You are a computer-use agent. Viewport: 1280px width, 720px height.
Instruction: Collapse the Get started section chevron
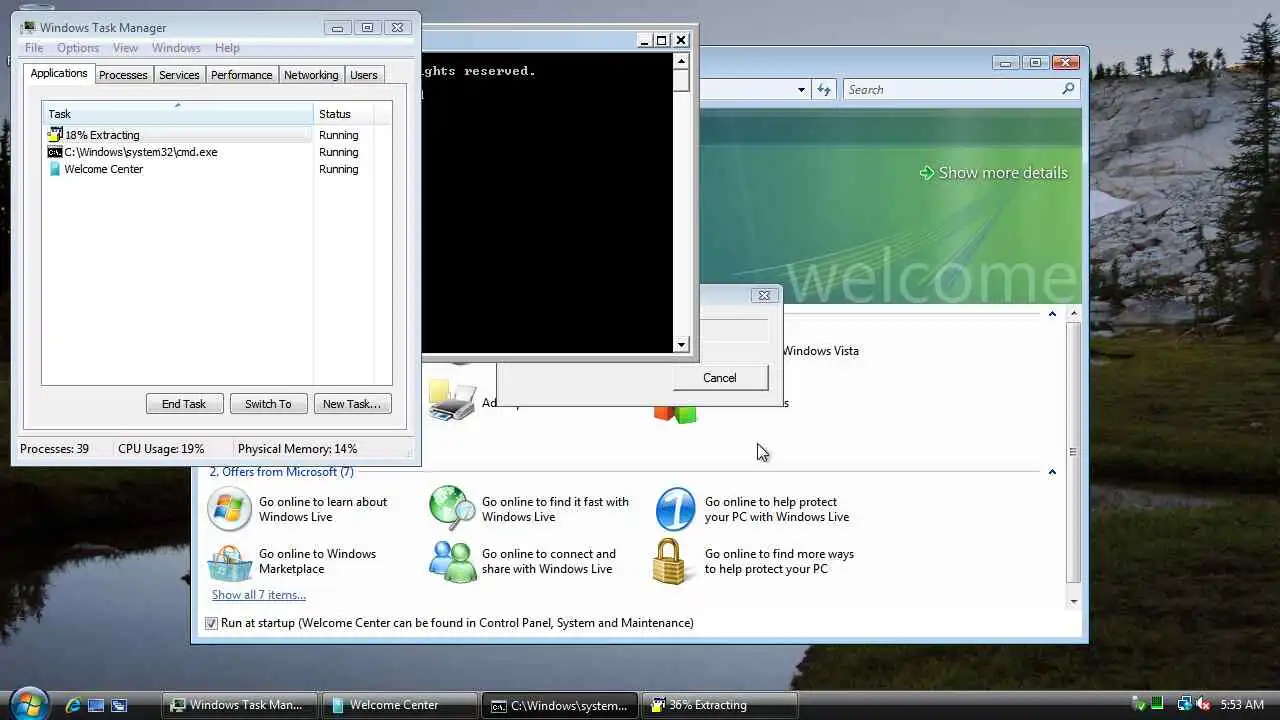point(1052,314)
